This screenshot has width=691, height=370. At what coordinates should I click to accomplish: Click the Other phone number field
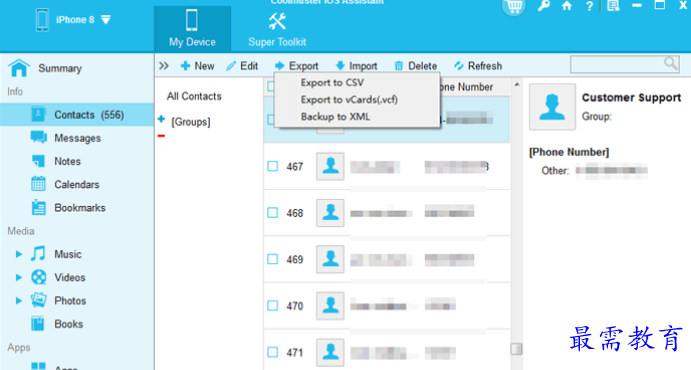(612, 170)
